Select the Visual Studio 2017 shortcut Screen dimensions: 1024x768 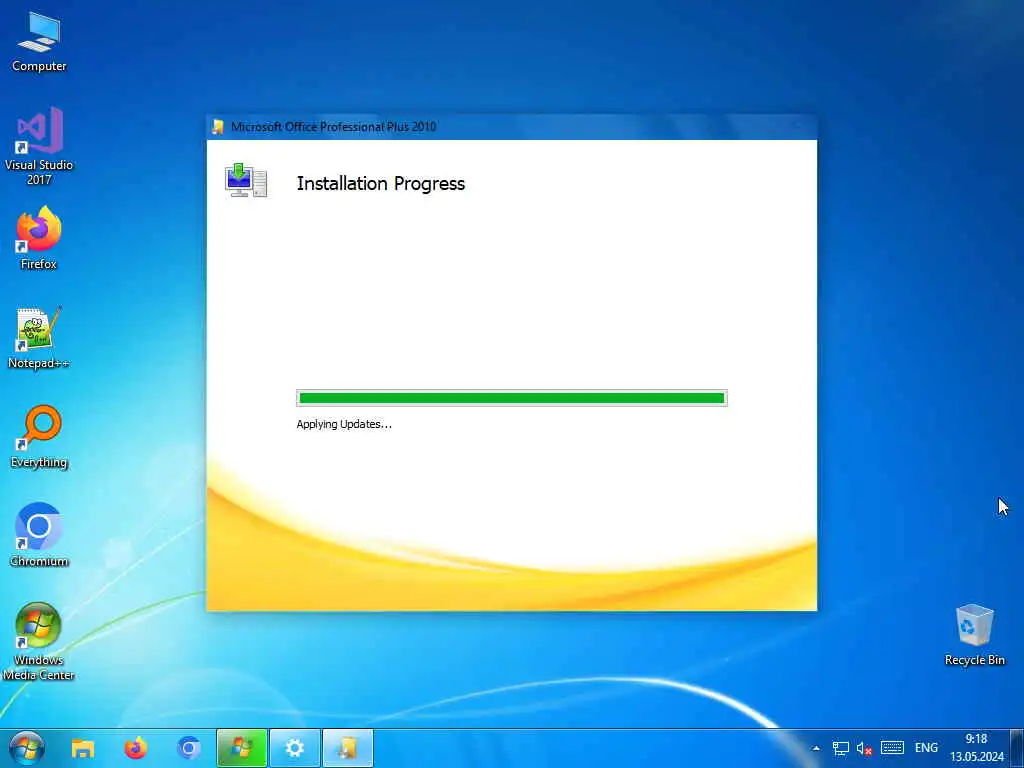[x=39, y=146]
